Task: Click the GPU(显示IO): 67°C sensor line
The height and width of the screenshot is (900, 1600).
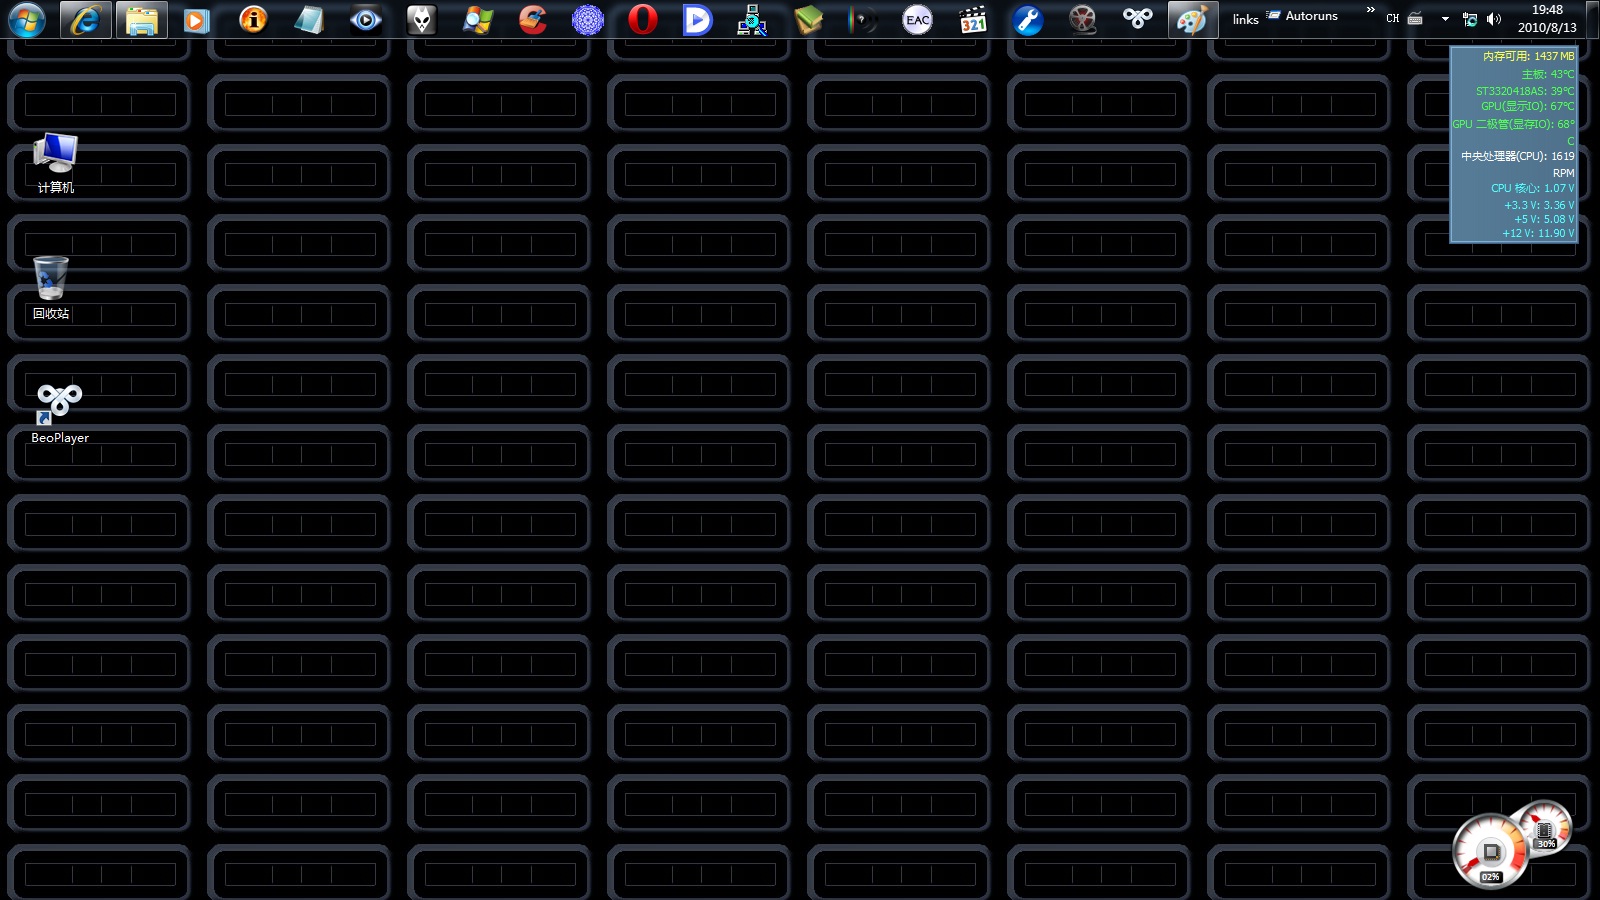Action: tap(1527, 106)
